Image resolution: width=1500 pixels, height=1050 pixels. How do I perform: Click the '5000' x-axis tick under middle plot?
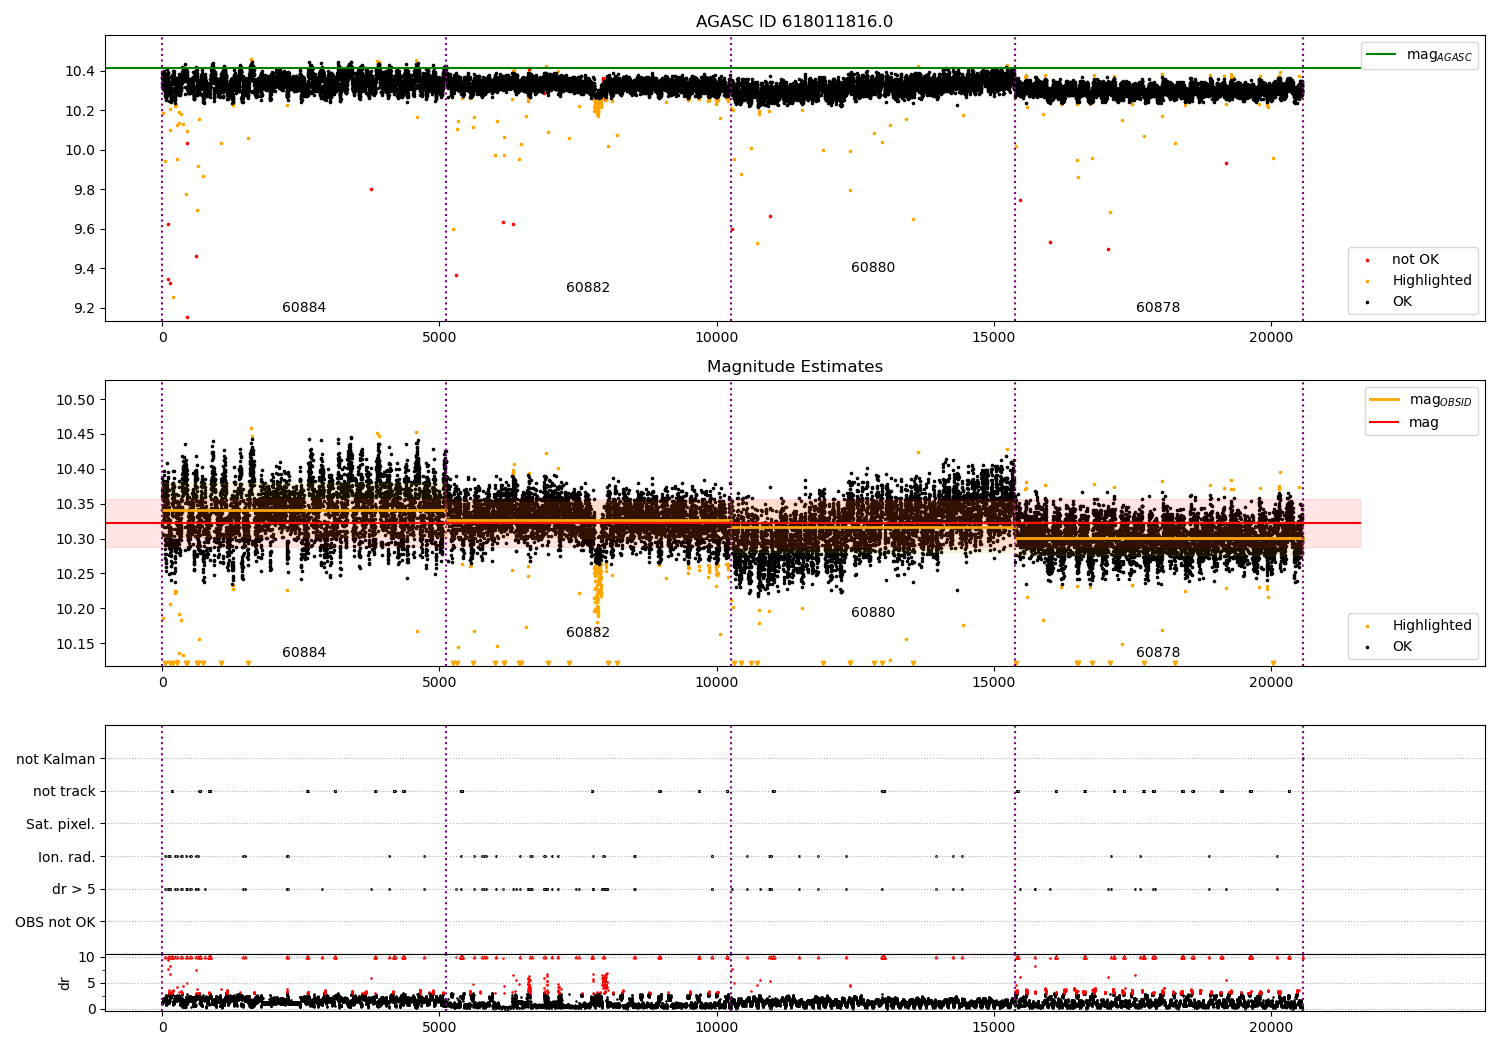tap(440, 684)
